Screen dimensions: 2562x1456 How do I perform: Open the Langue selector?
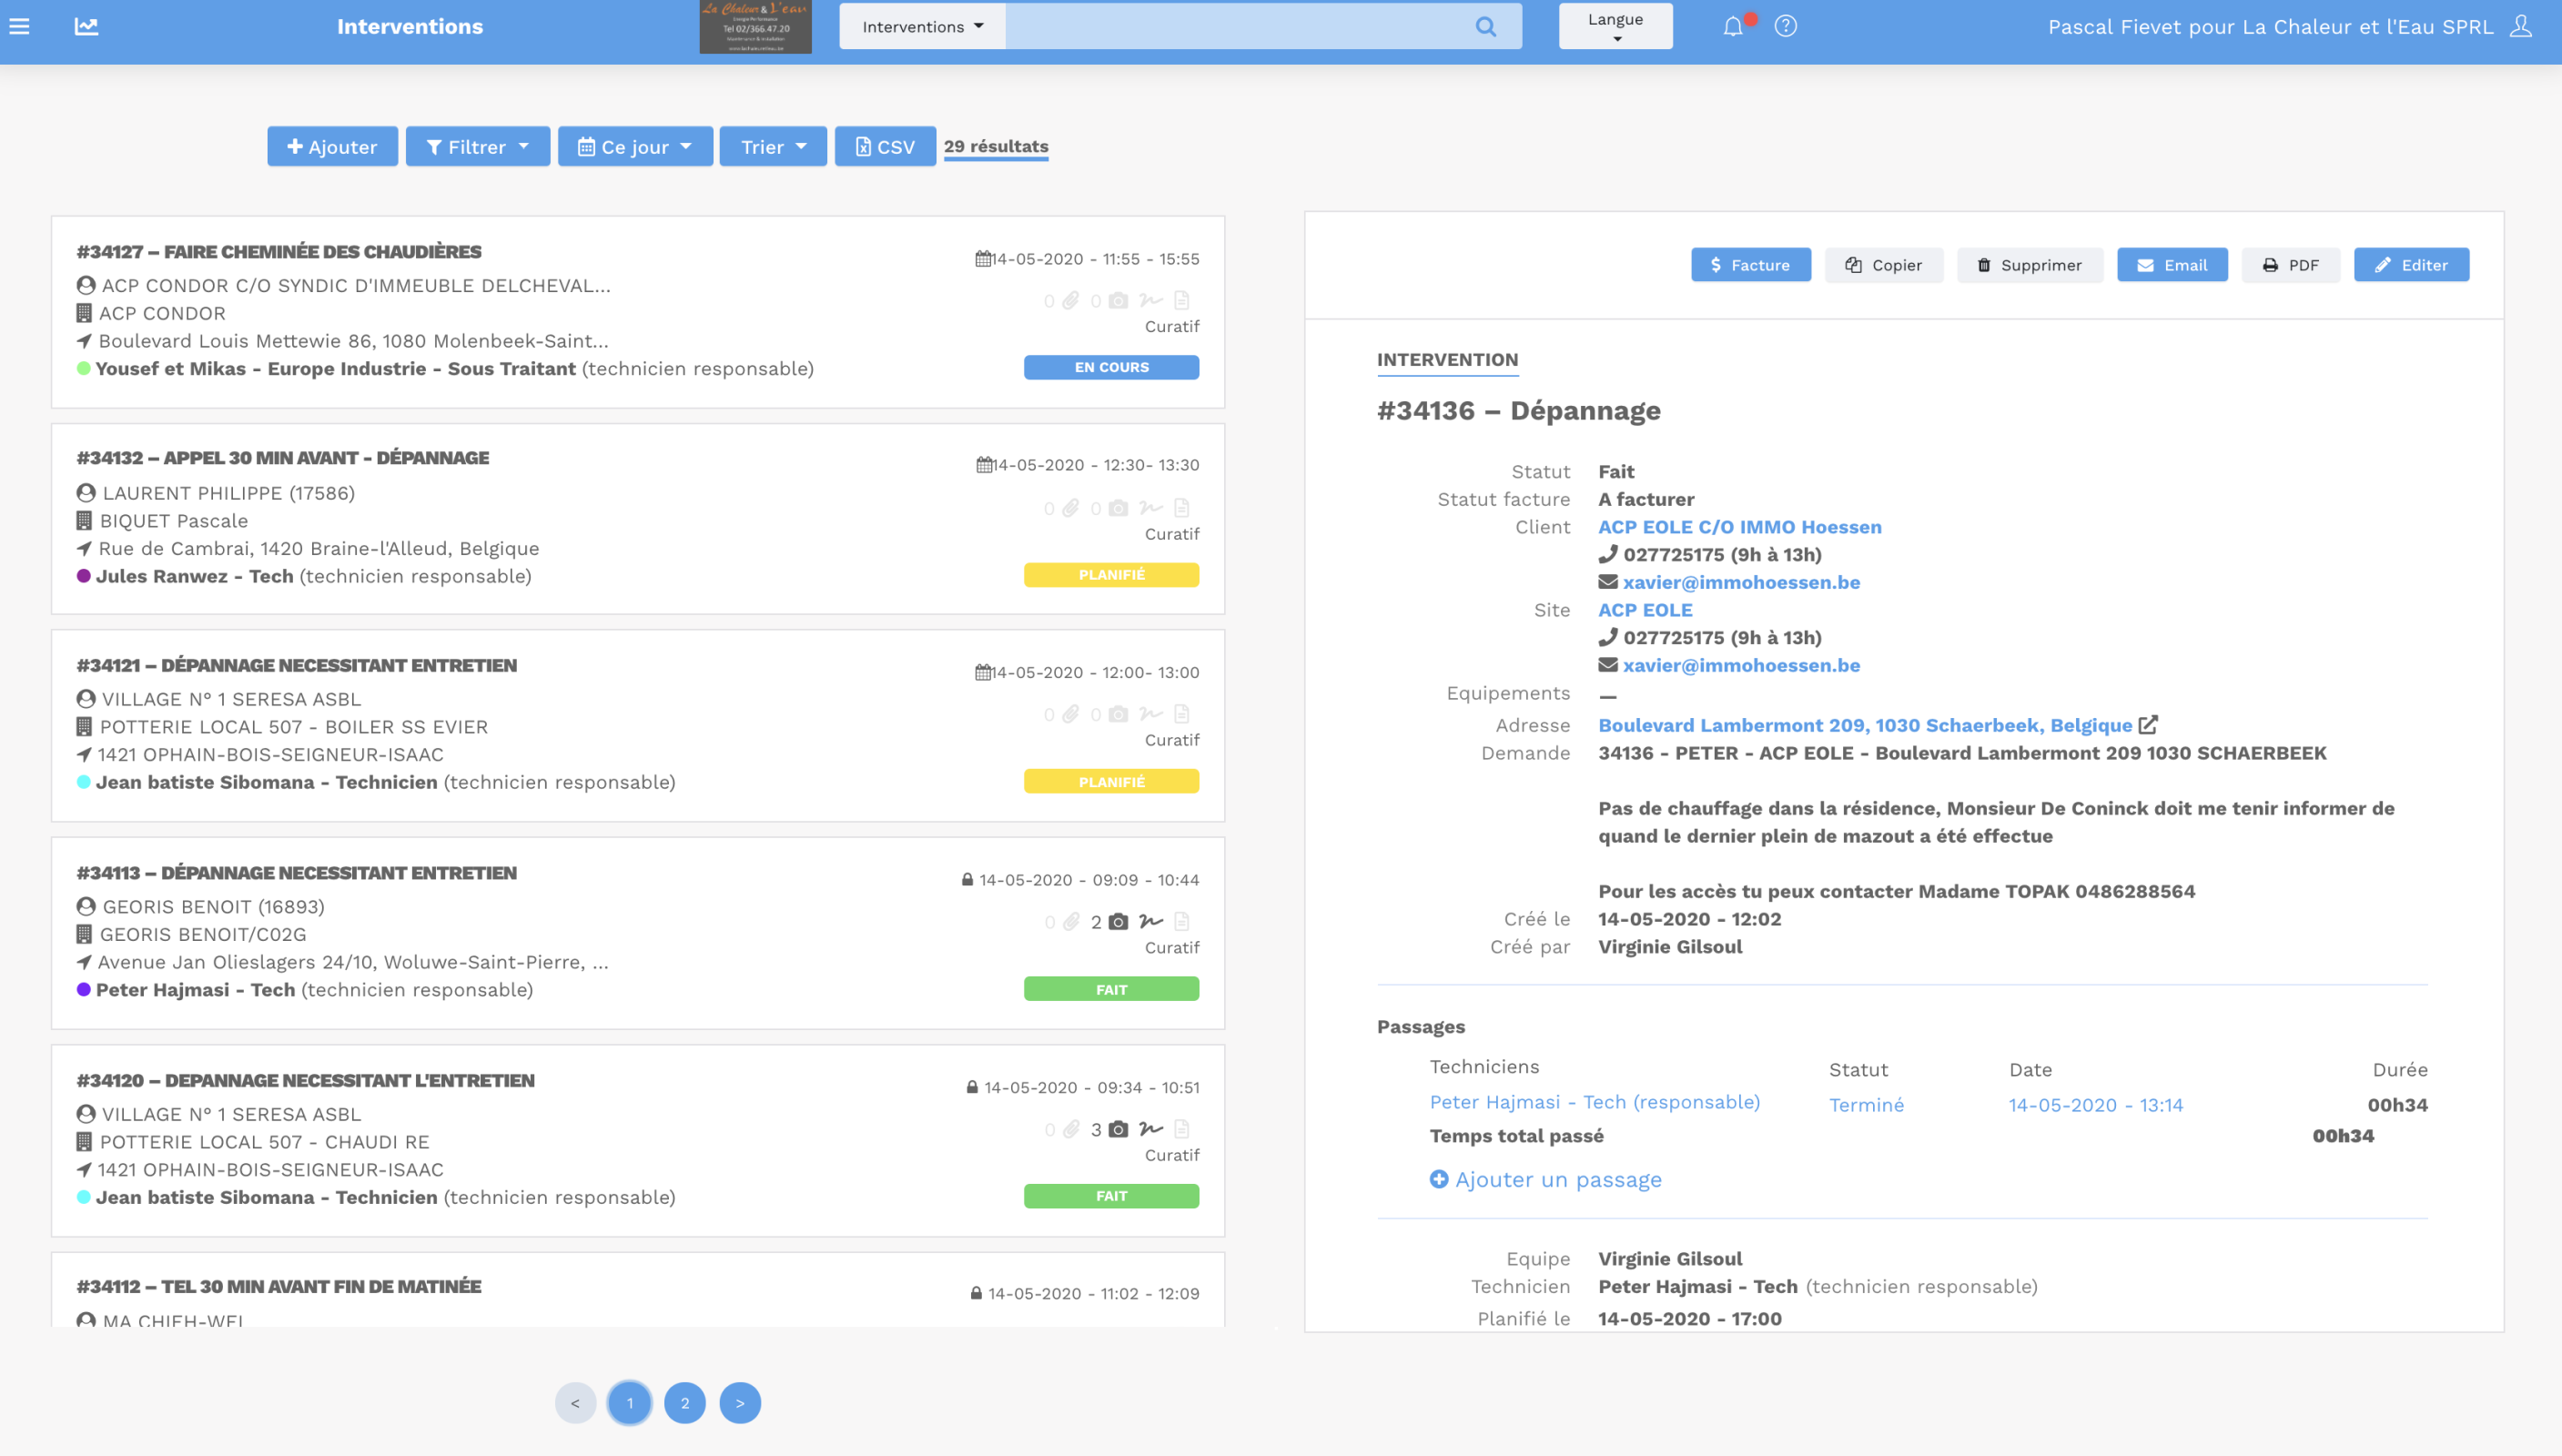tap(1615, 27)
